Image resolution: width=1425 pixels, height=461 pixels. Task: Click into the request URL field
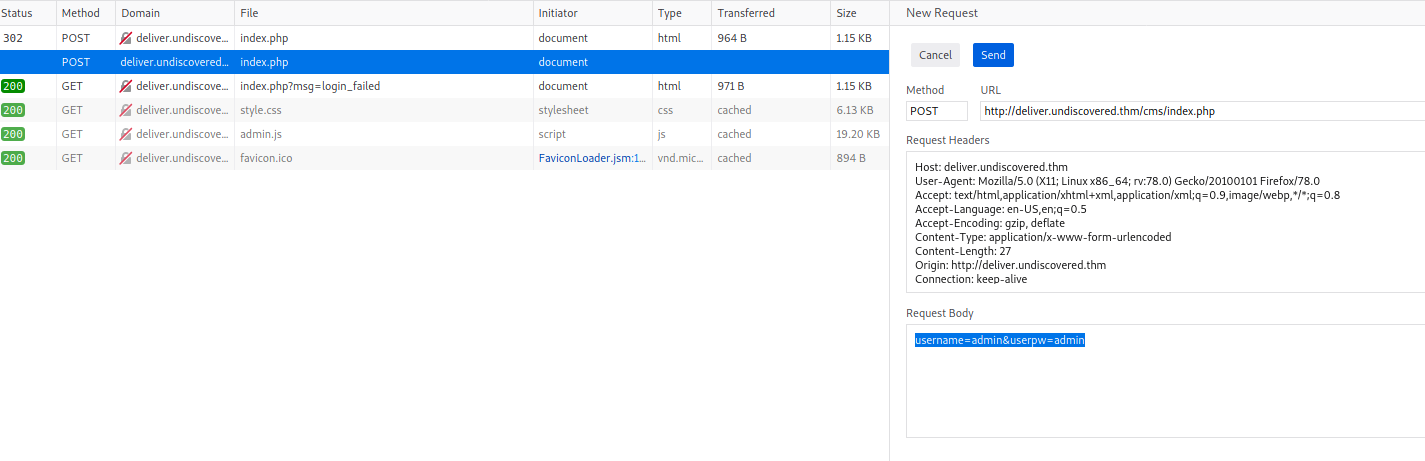pos(1200,111)
